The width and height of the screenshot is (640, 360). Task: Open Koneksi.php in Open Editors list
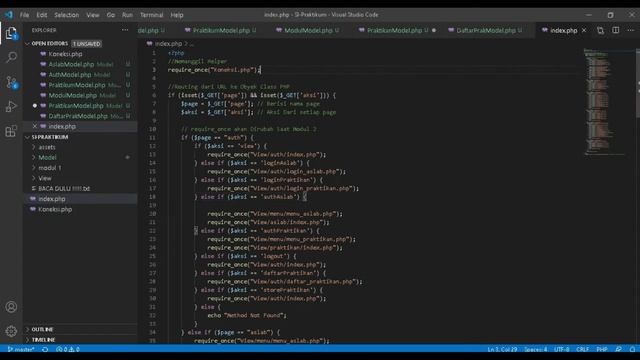(65, 54)
